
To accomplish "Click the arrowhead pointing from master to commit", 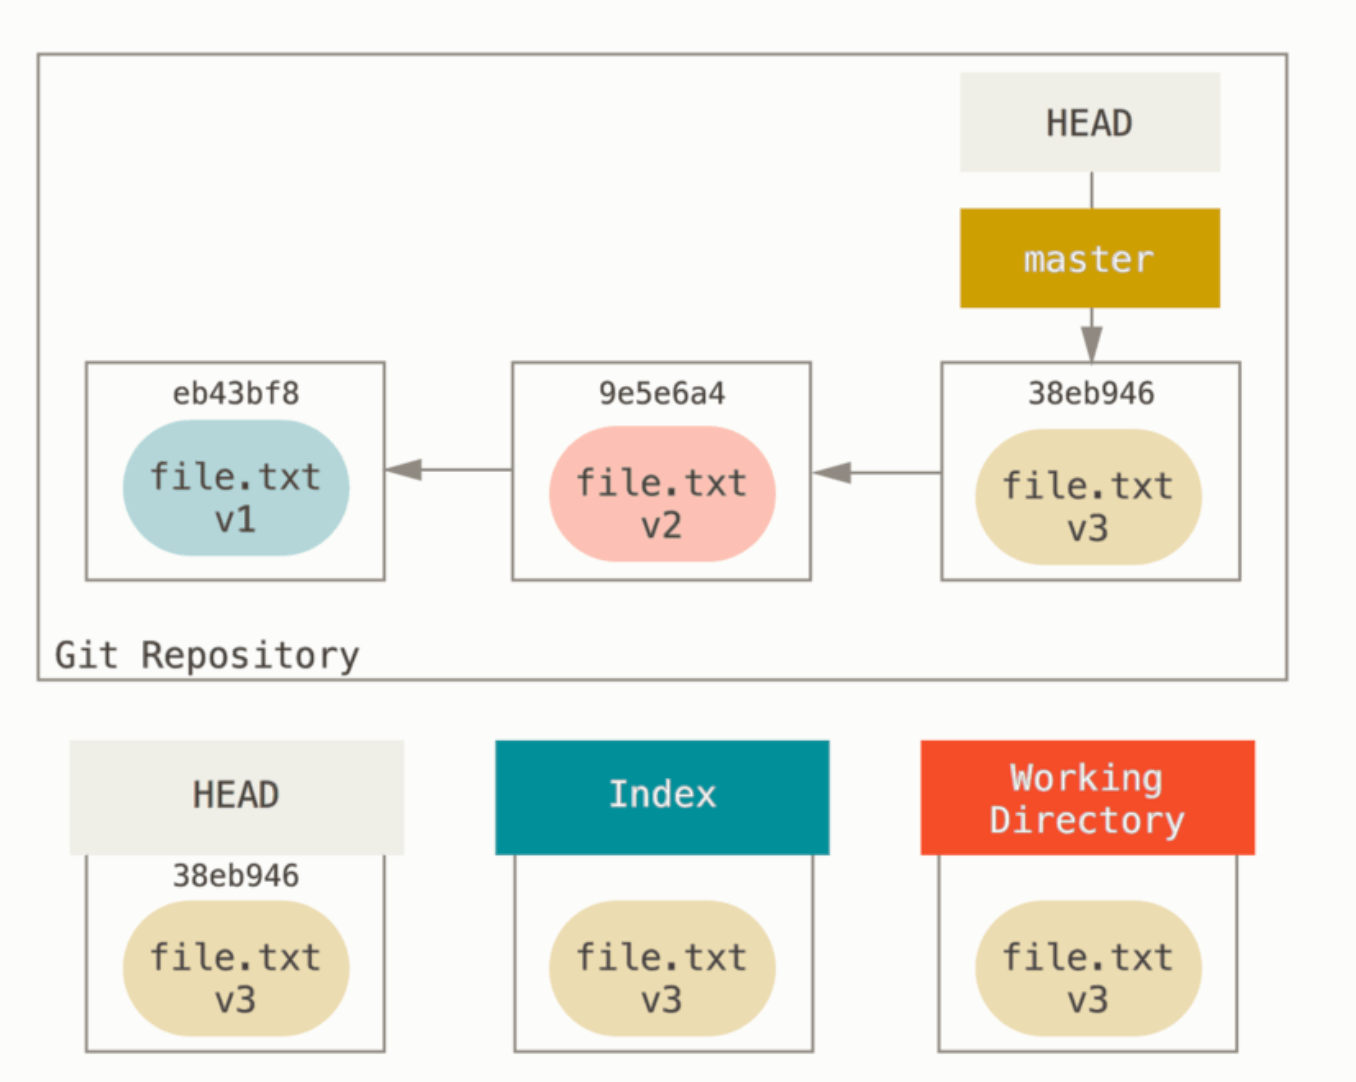I will [1091, 344].
